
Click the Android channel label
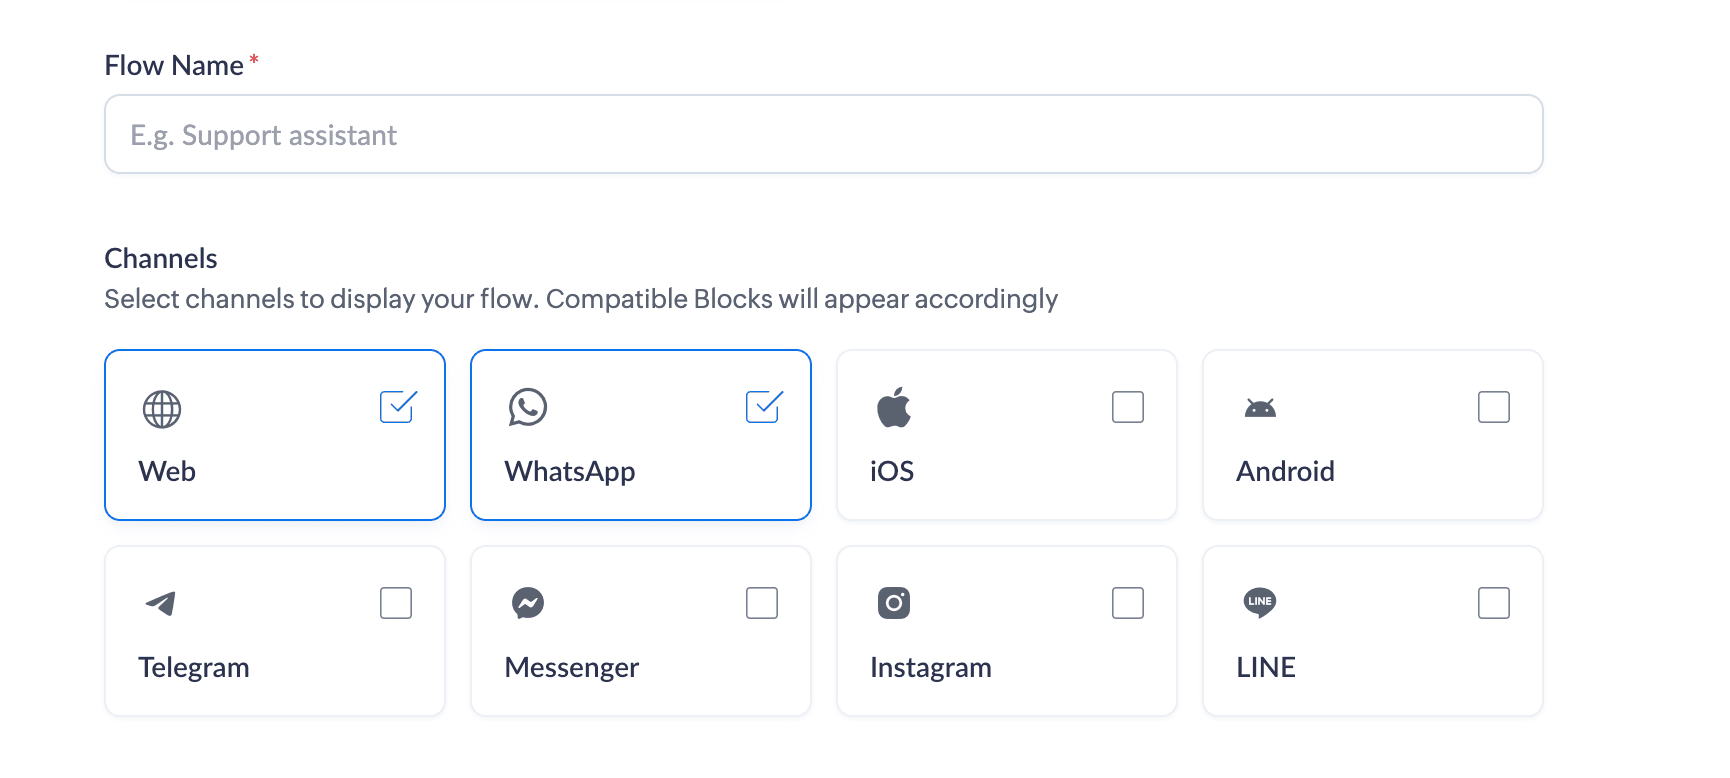[1285, 471]
